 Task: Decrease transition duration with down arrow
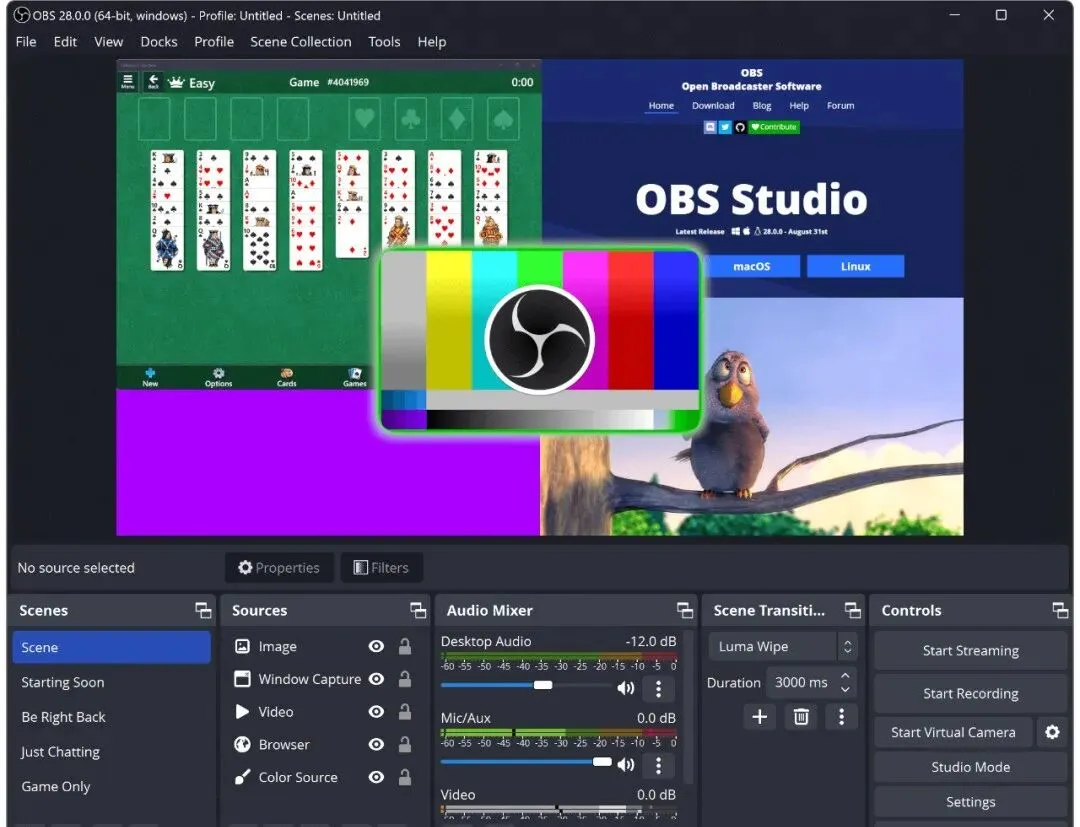pyautogui.click(x=845, y=689)
